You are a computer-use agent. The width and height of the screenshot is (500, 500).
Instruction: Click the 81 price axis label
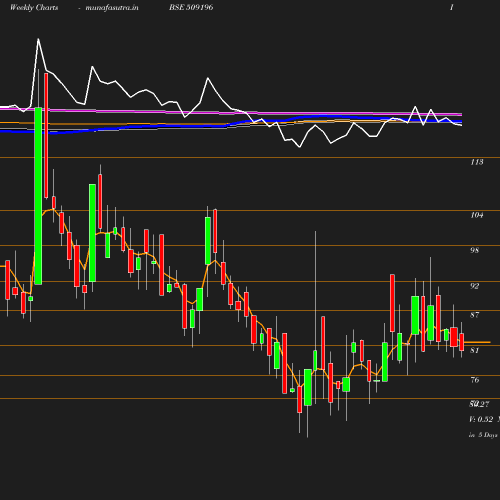coord(474,350)
